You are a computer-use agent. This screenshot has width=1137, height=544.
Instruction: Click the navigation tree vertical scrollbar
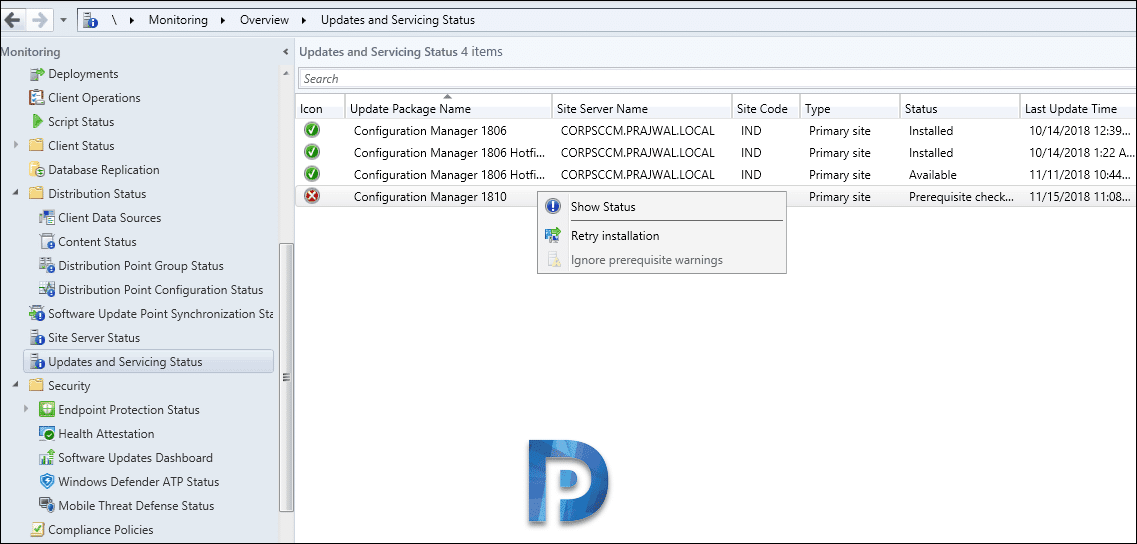click(286, 377)
